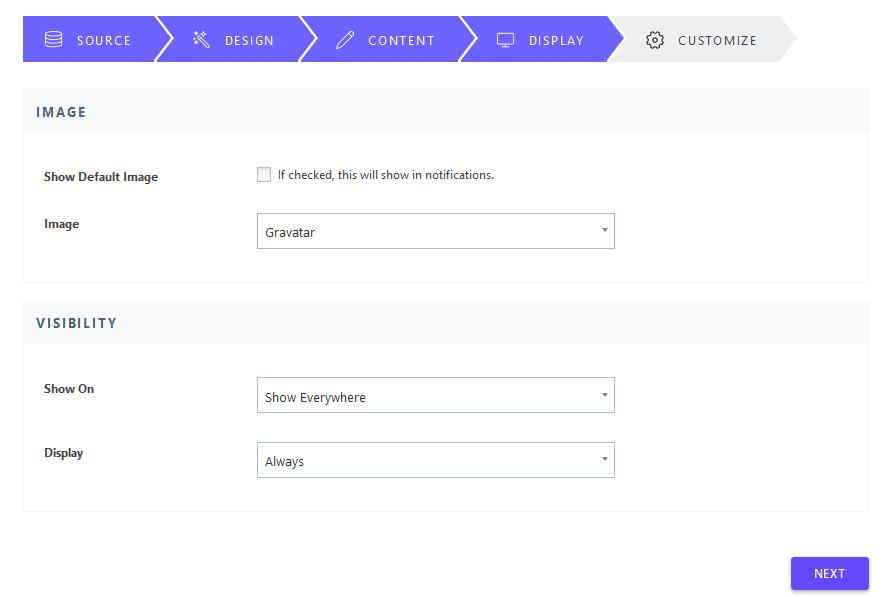This screenshot has width=892, height=597.
Task: Click the Show Everywhere selected value
Action: coord(315,397)
